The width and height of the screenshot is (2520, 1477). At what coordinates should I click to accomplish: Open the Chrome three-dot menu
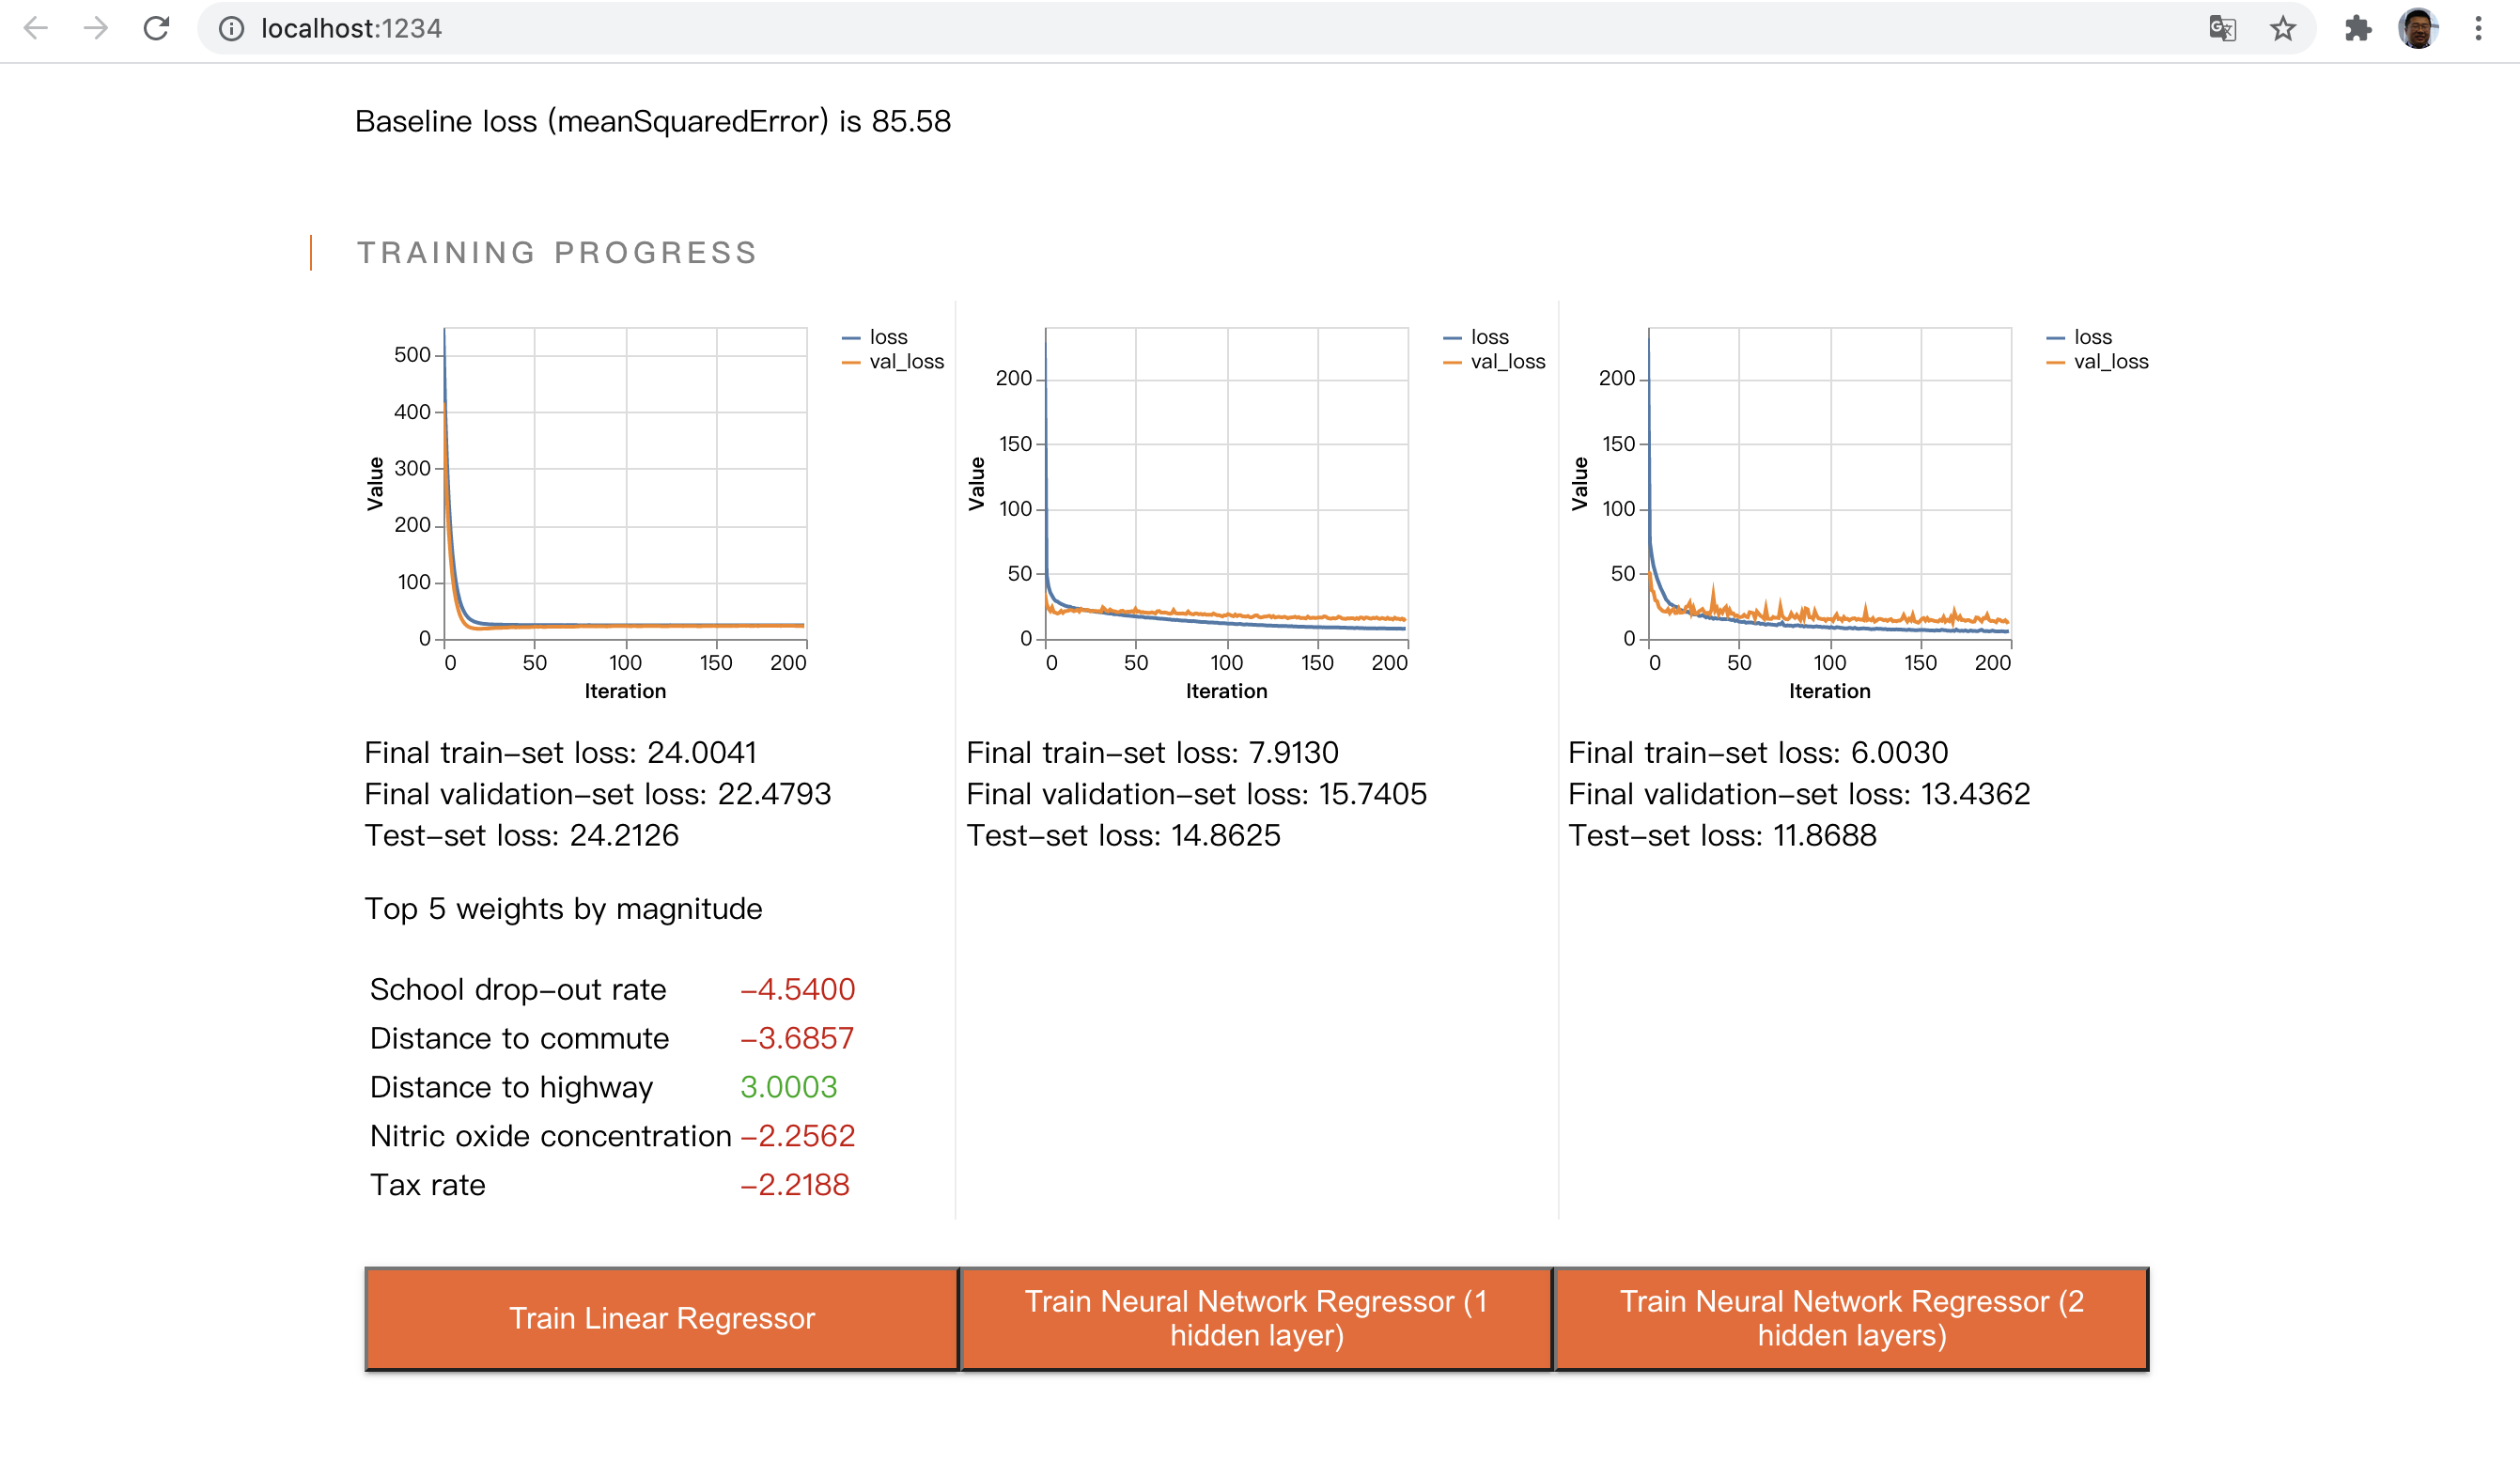tap(2478, 28)
